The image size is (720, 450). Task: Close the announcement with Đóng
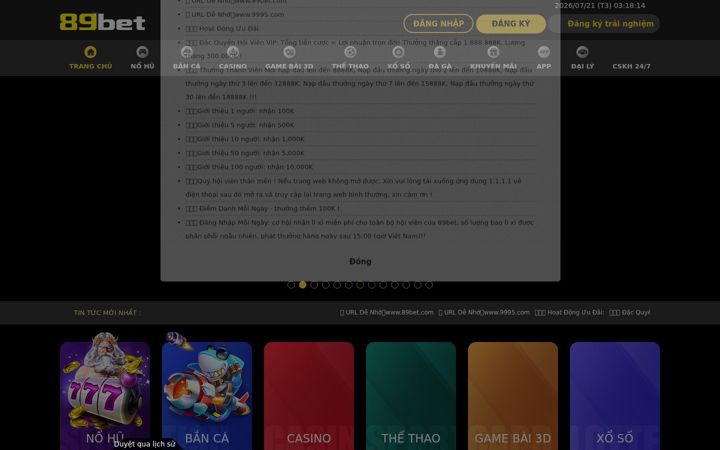coord(360,261)
